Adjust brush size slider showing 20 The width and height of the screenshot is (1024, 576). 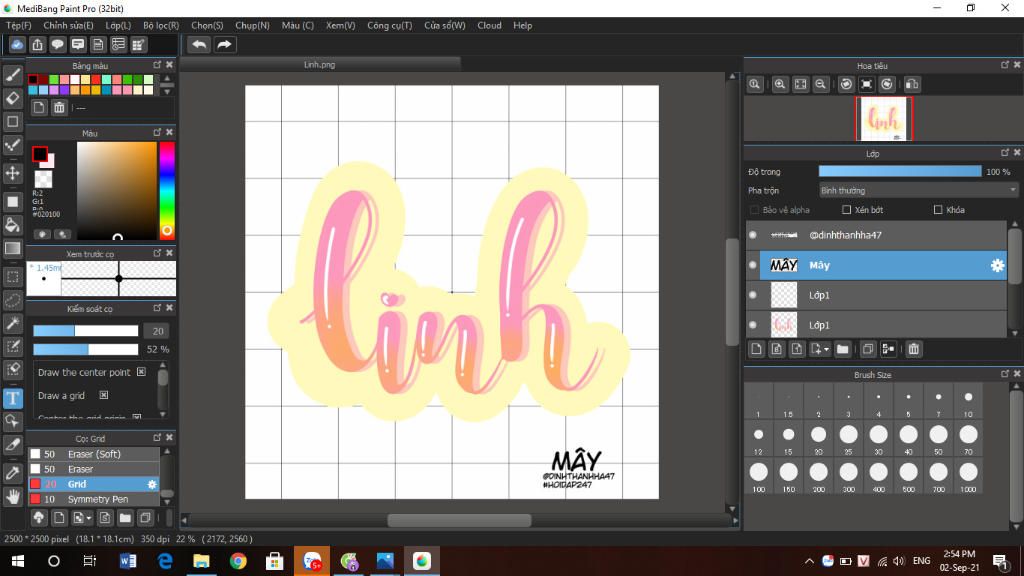click(x=86, y=331)
